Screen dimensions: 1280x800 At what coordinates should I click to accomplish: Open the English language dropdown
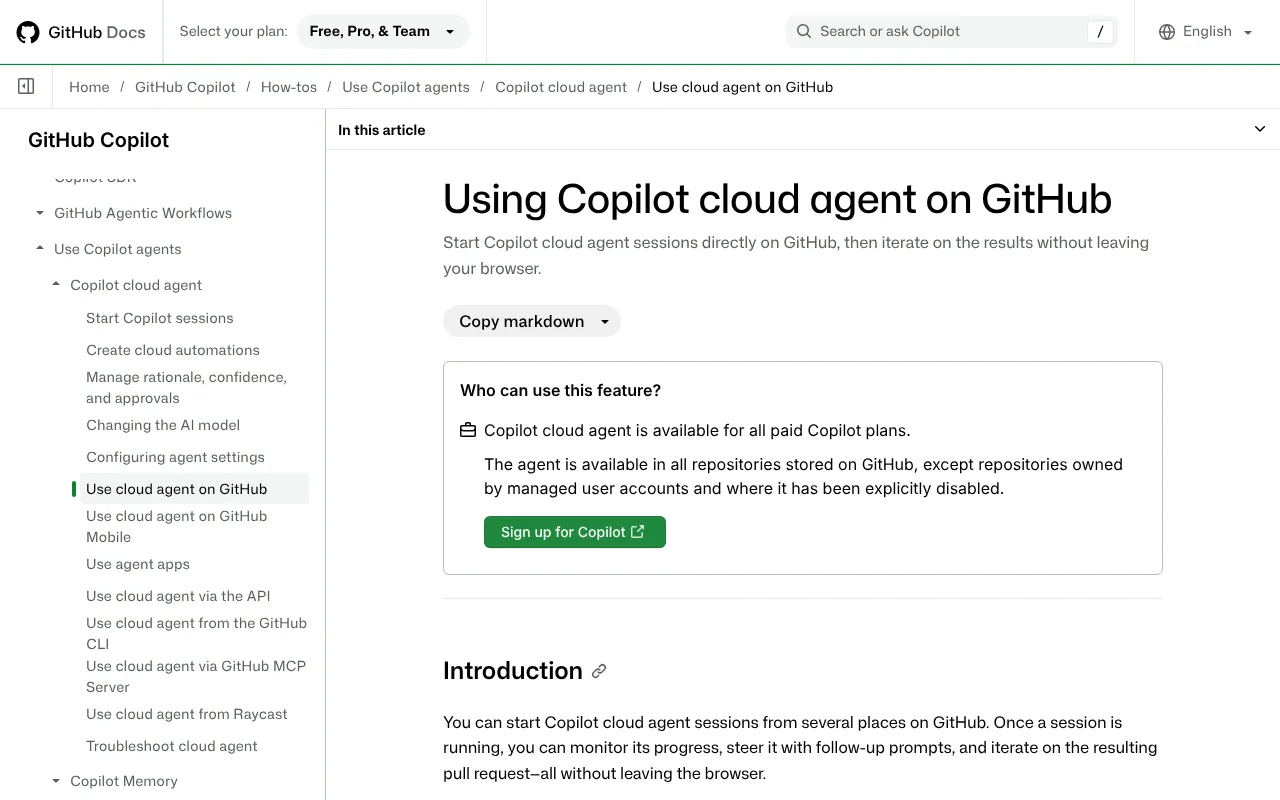(x=1207, y=31)
